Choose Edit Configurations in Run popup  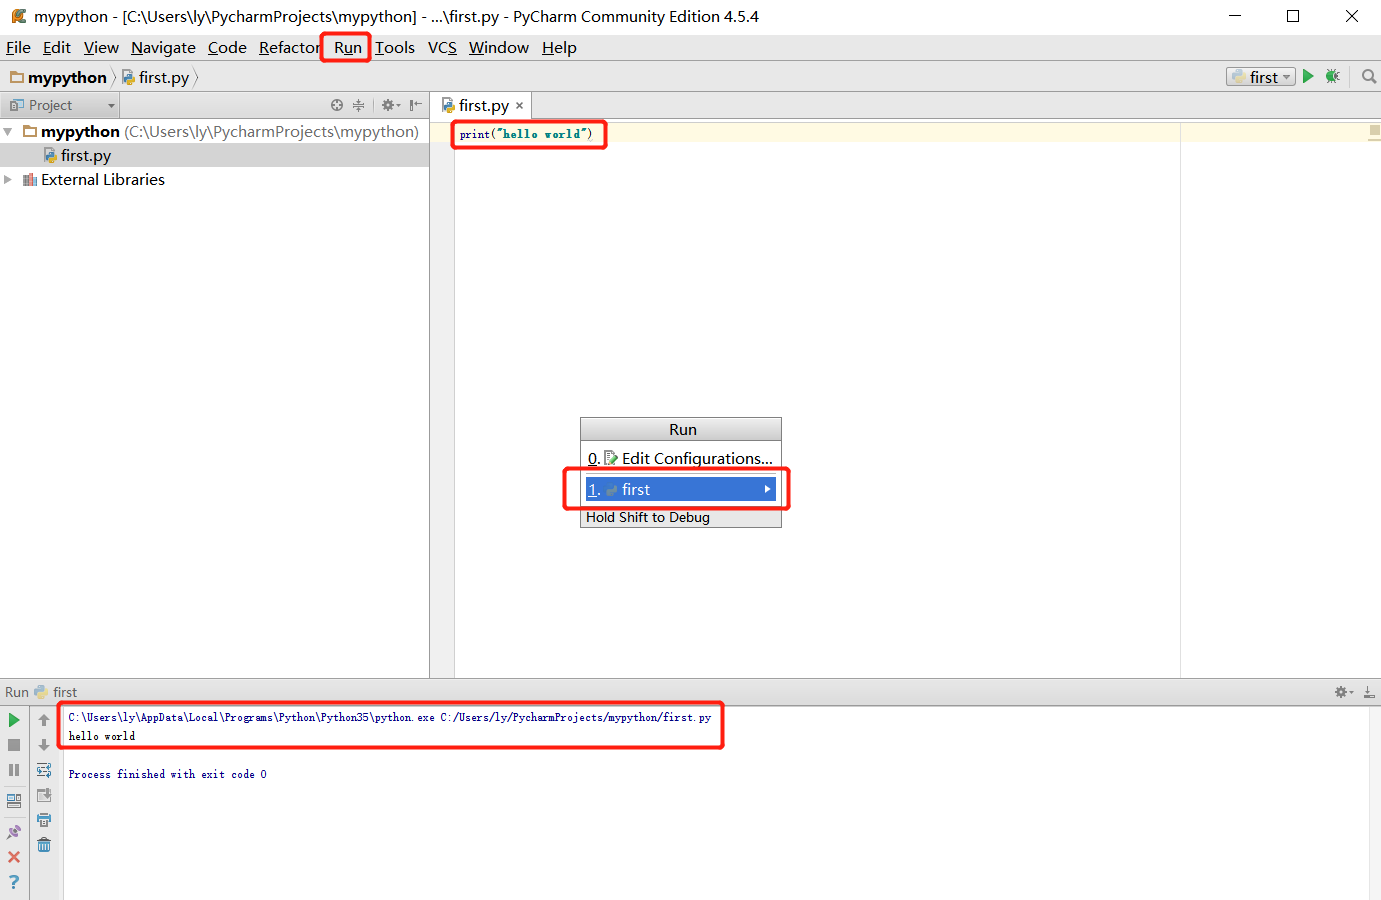point(681,459)
